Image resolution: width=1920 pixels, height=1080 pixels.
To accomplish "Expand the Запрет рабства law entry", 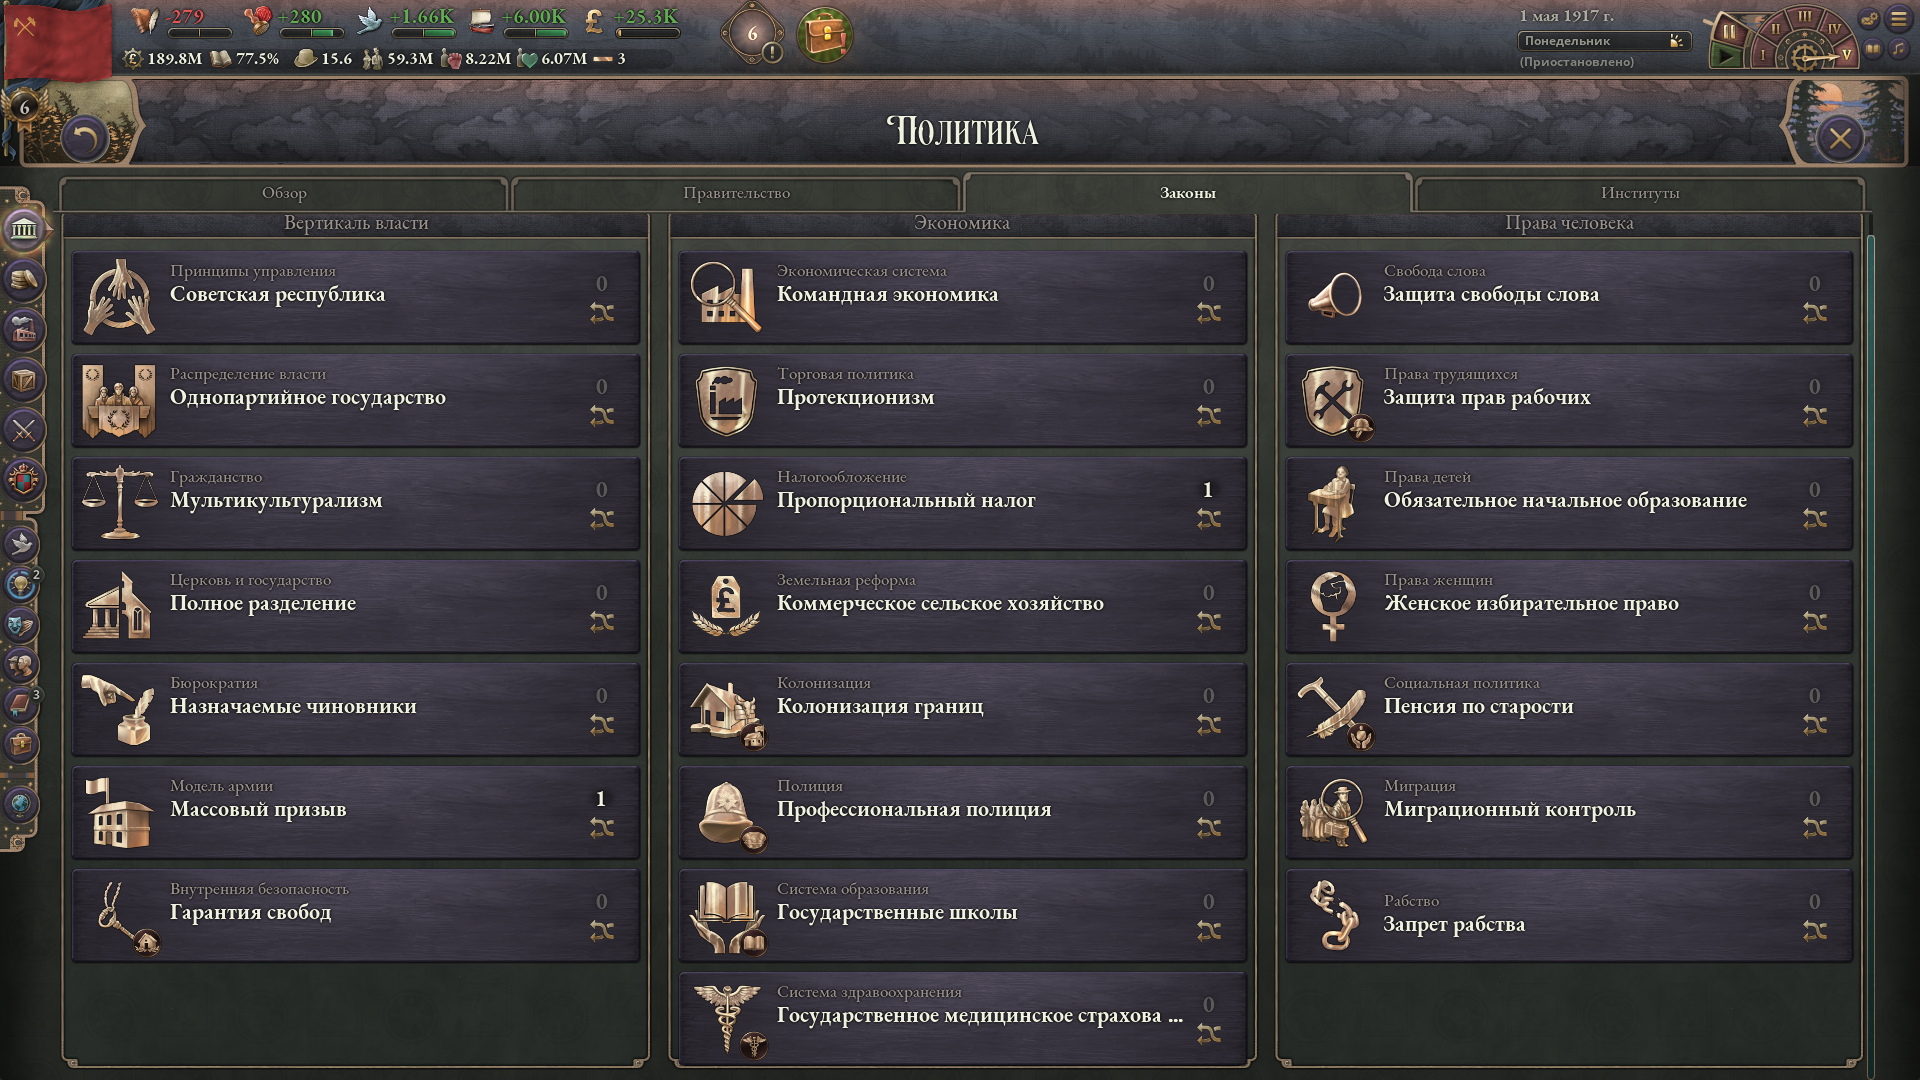I will point(1568,915).
